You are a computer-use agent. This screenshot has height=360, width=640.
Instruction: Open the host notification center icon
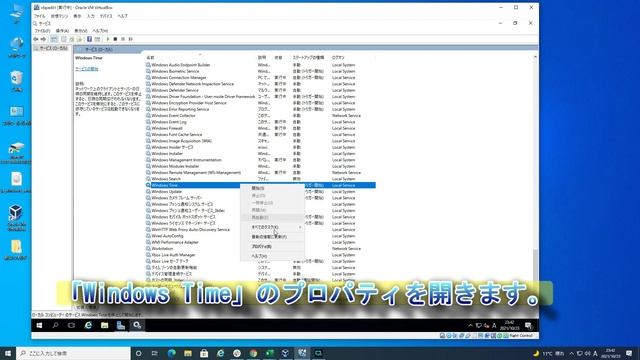(629, 353)
